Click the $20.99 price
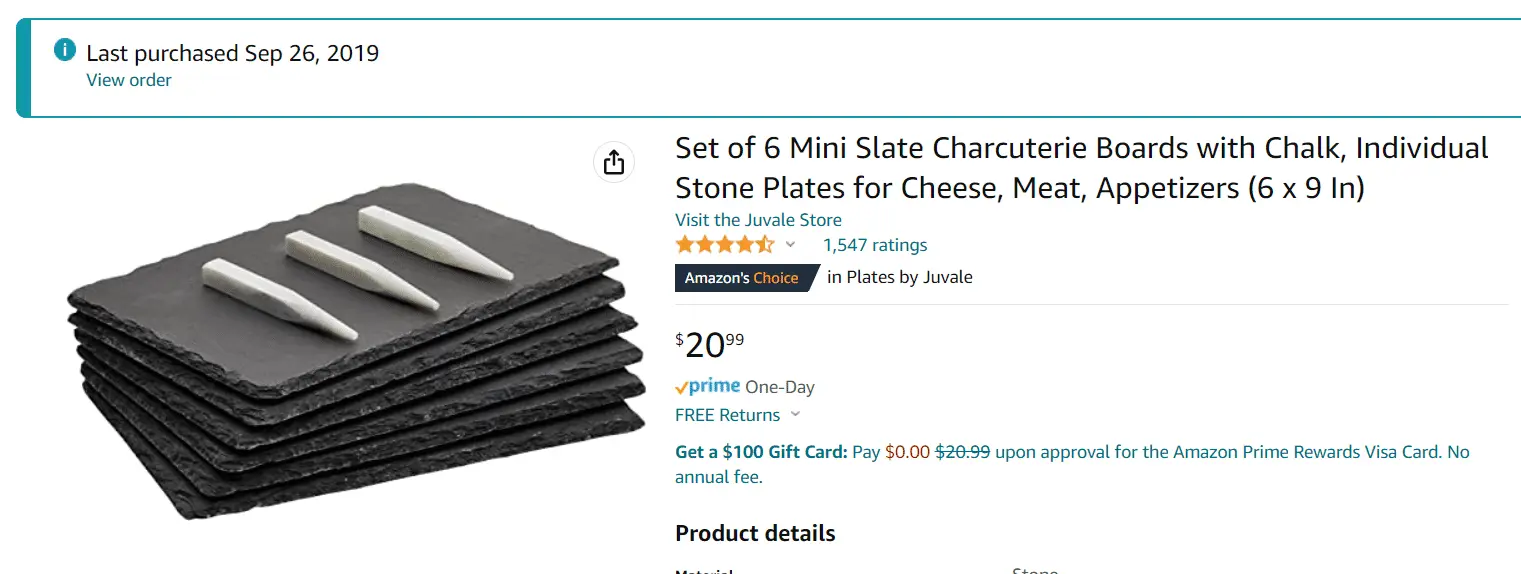Screen dimensions: 1521x574 [711, 344]
